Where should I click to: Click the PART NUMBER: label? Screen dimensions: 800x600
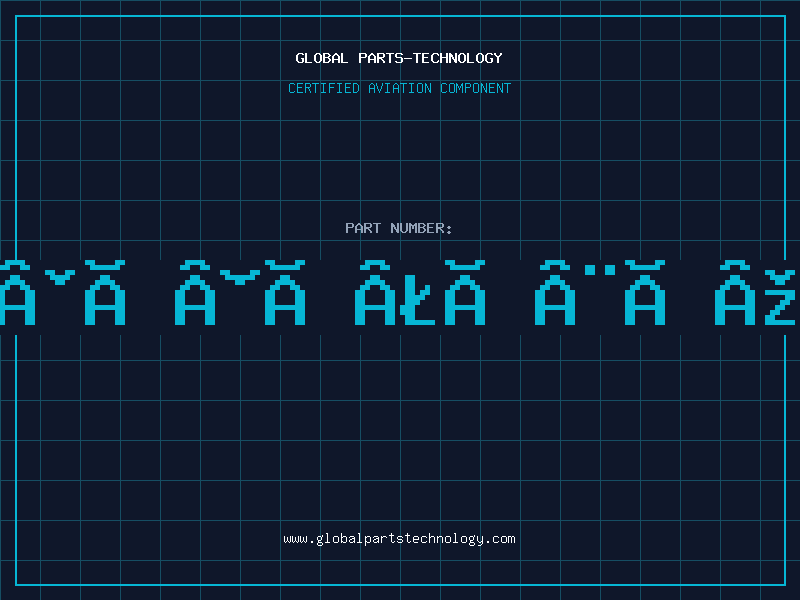coord(399,228)
